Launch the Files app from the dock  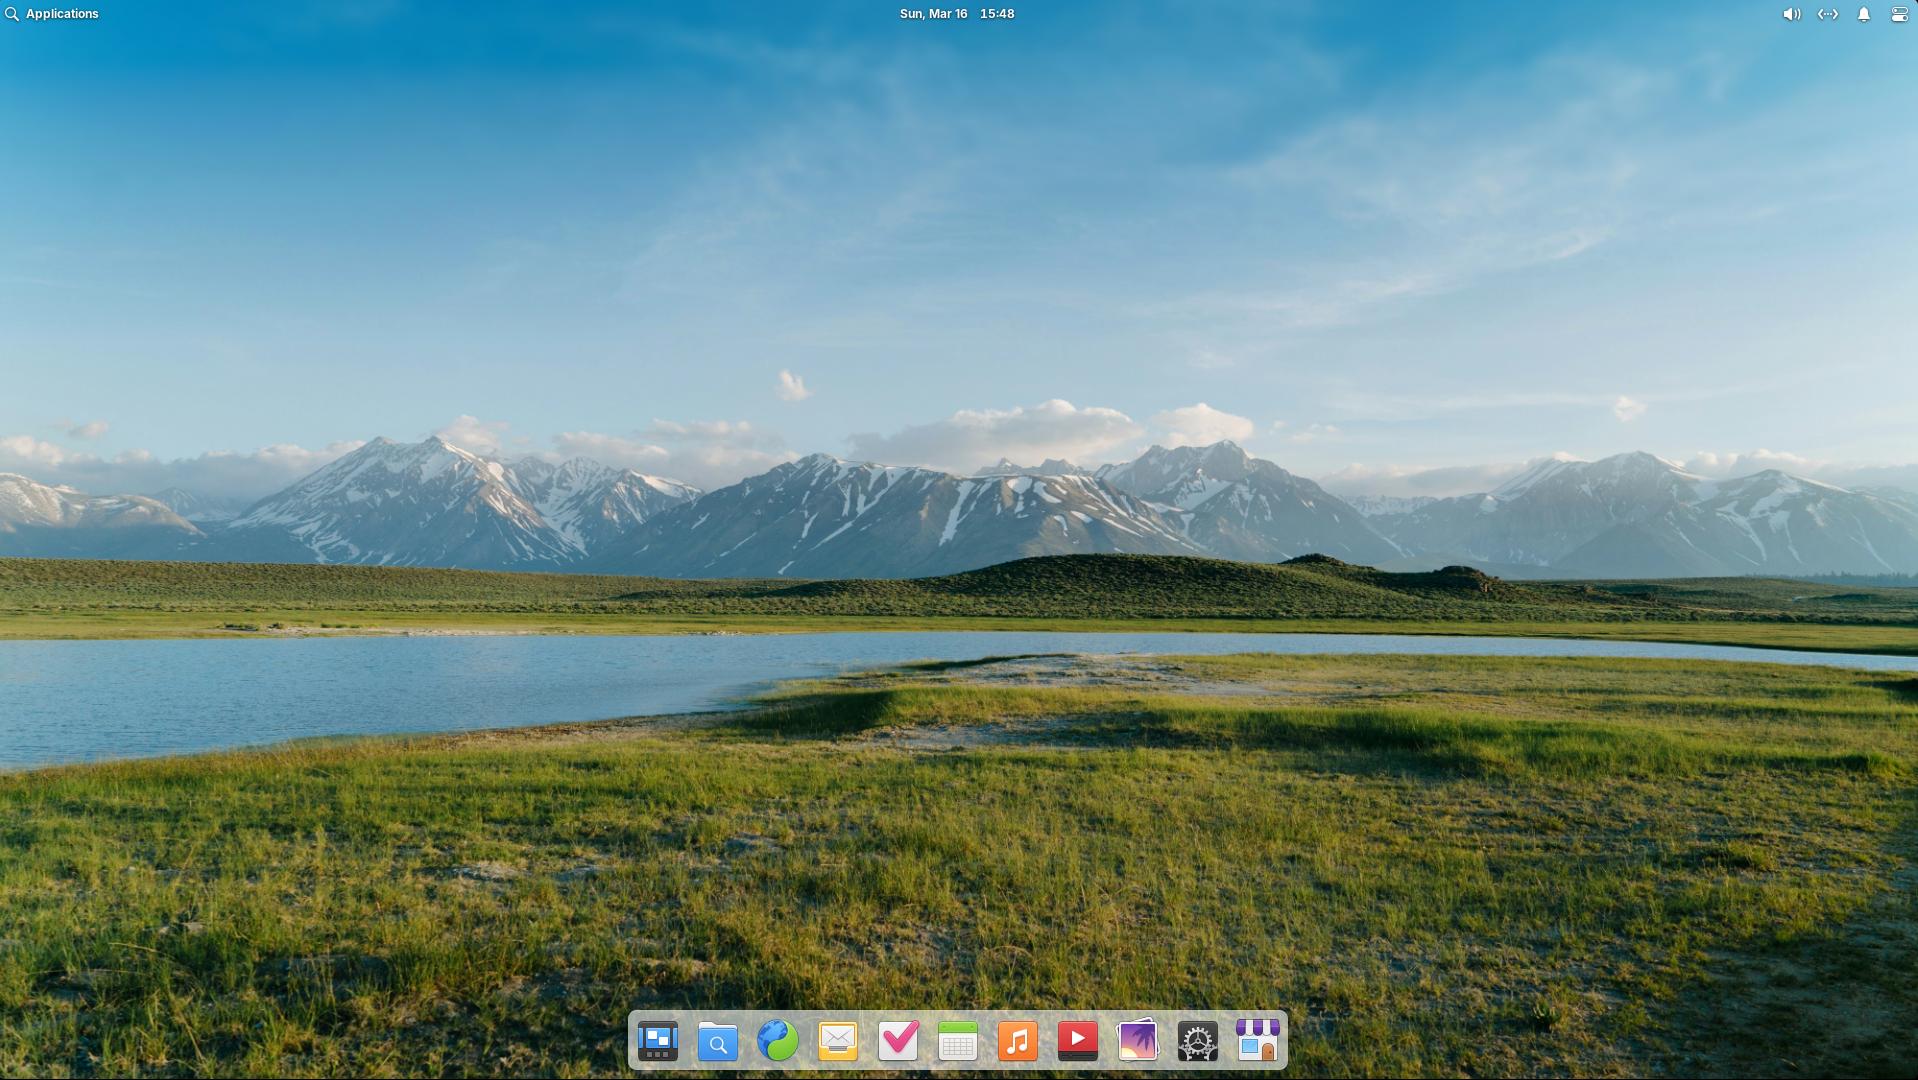[x=717, y=1041]
